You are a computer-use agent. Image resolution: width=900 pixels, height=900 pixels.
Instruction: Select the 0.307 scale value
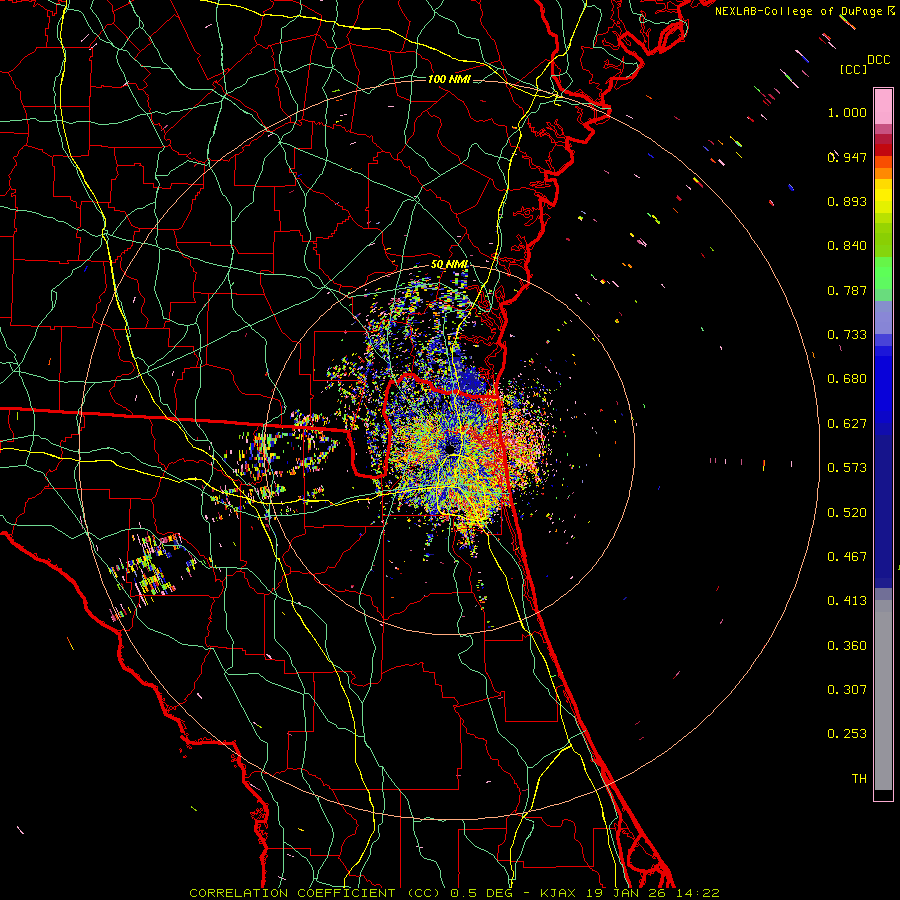coord(847,690)
